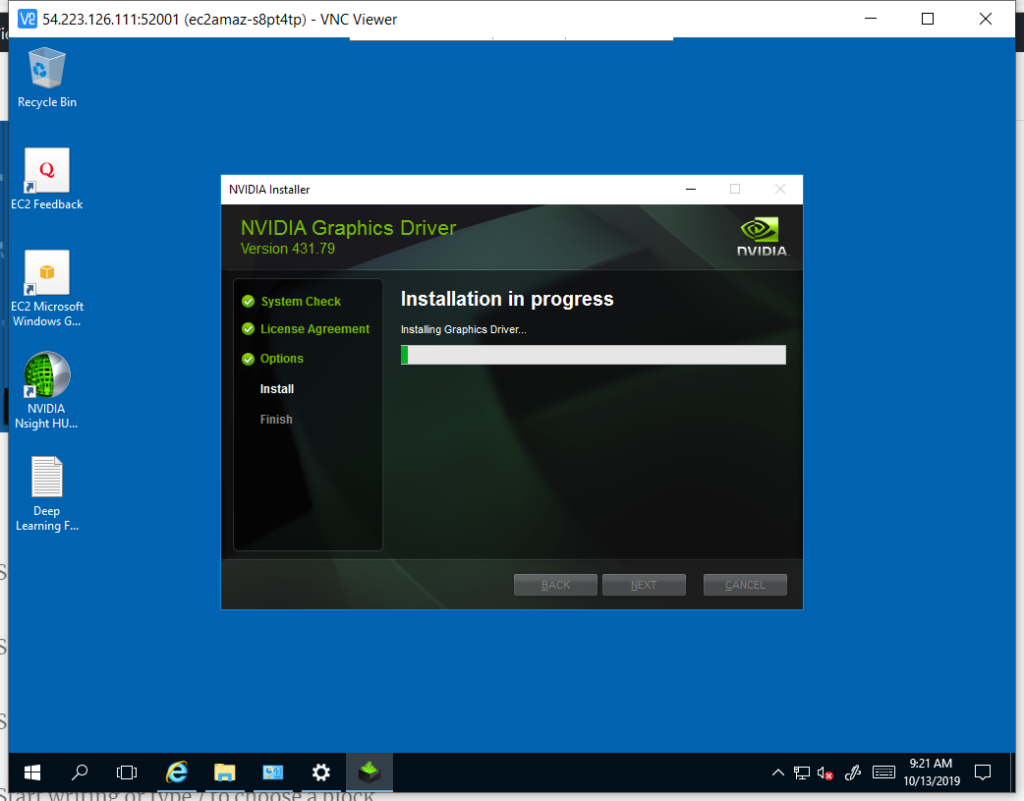Open the Action Center notifications

[x=983, y=772]
